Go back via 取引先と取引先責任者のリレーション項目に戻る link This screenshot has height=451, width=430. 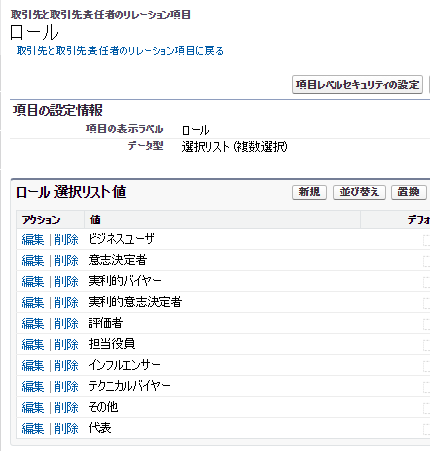[120, 51]
